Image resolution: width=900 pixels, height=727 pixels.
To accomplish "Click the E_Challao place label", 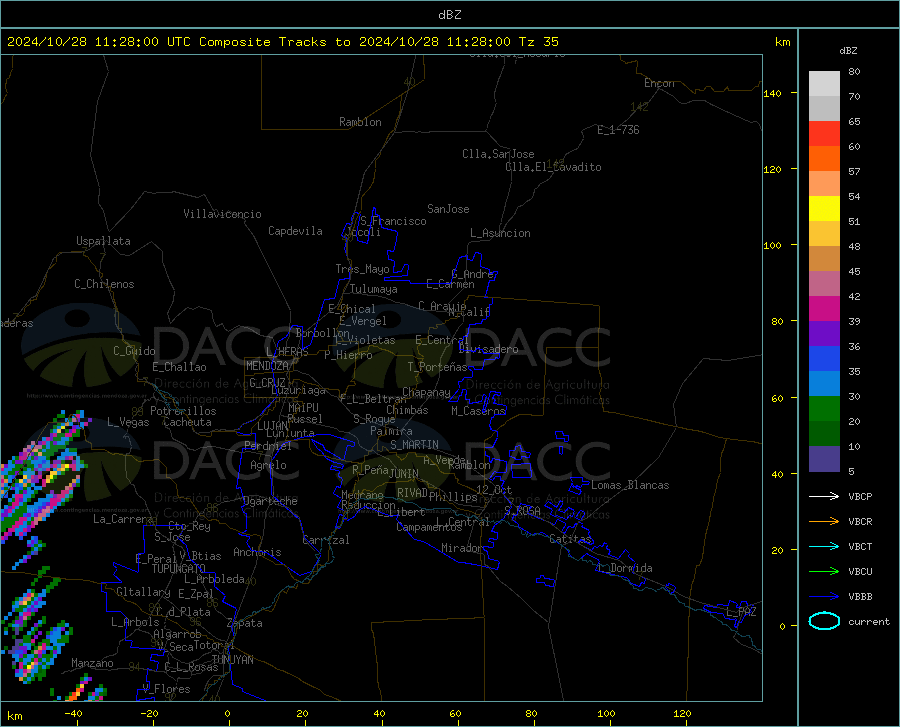I will pyautogui.click(x=179, y=367).
